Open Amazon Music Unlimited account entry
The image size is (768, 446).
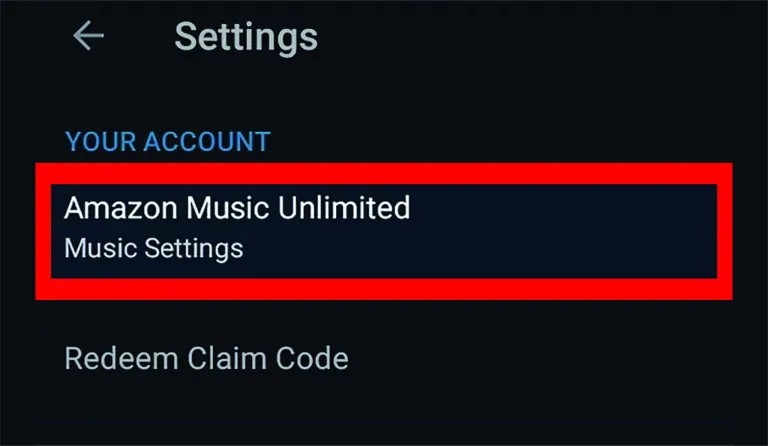(x=384, y=231)
